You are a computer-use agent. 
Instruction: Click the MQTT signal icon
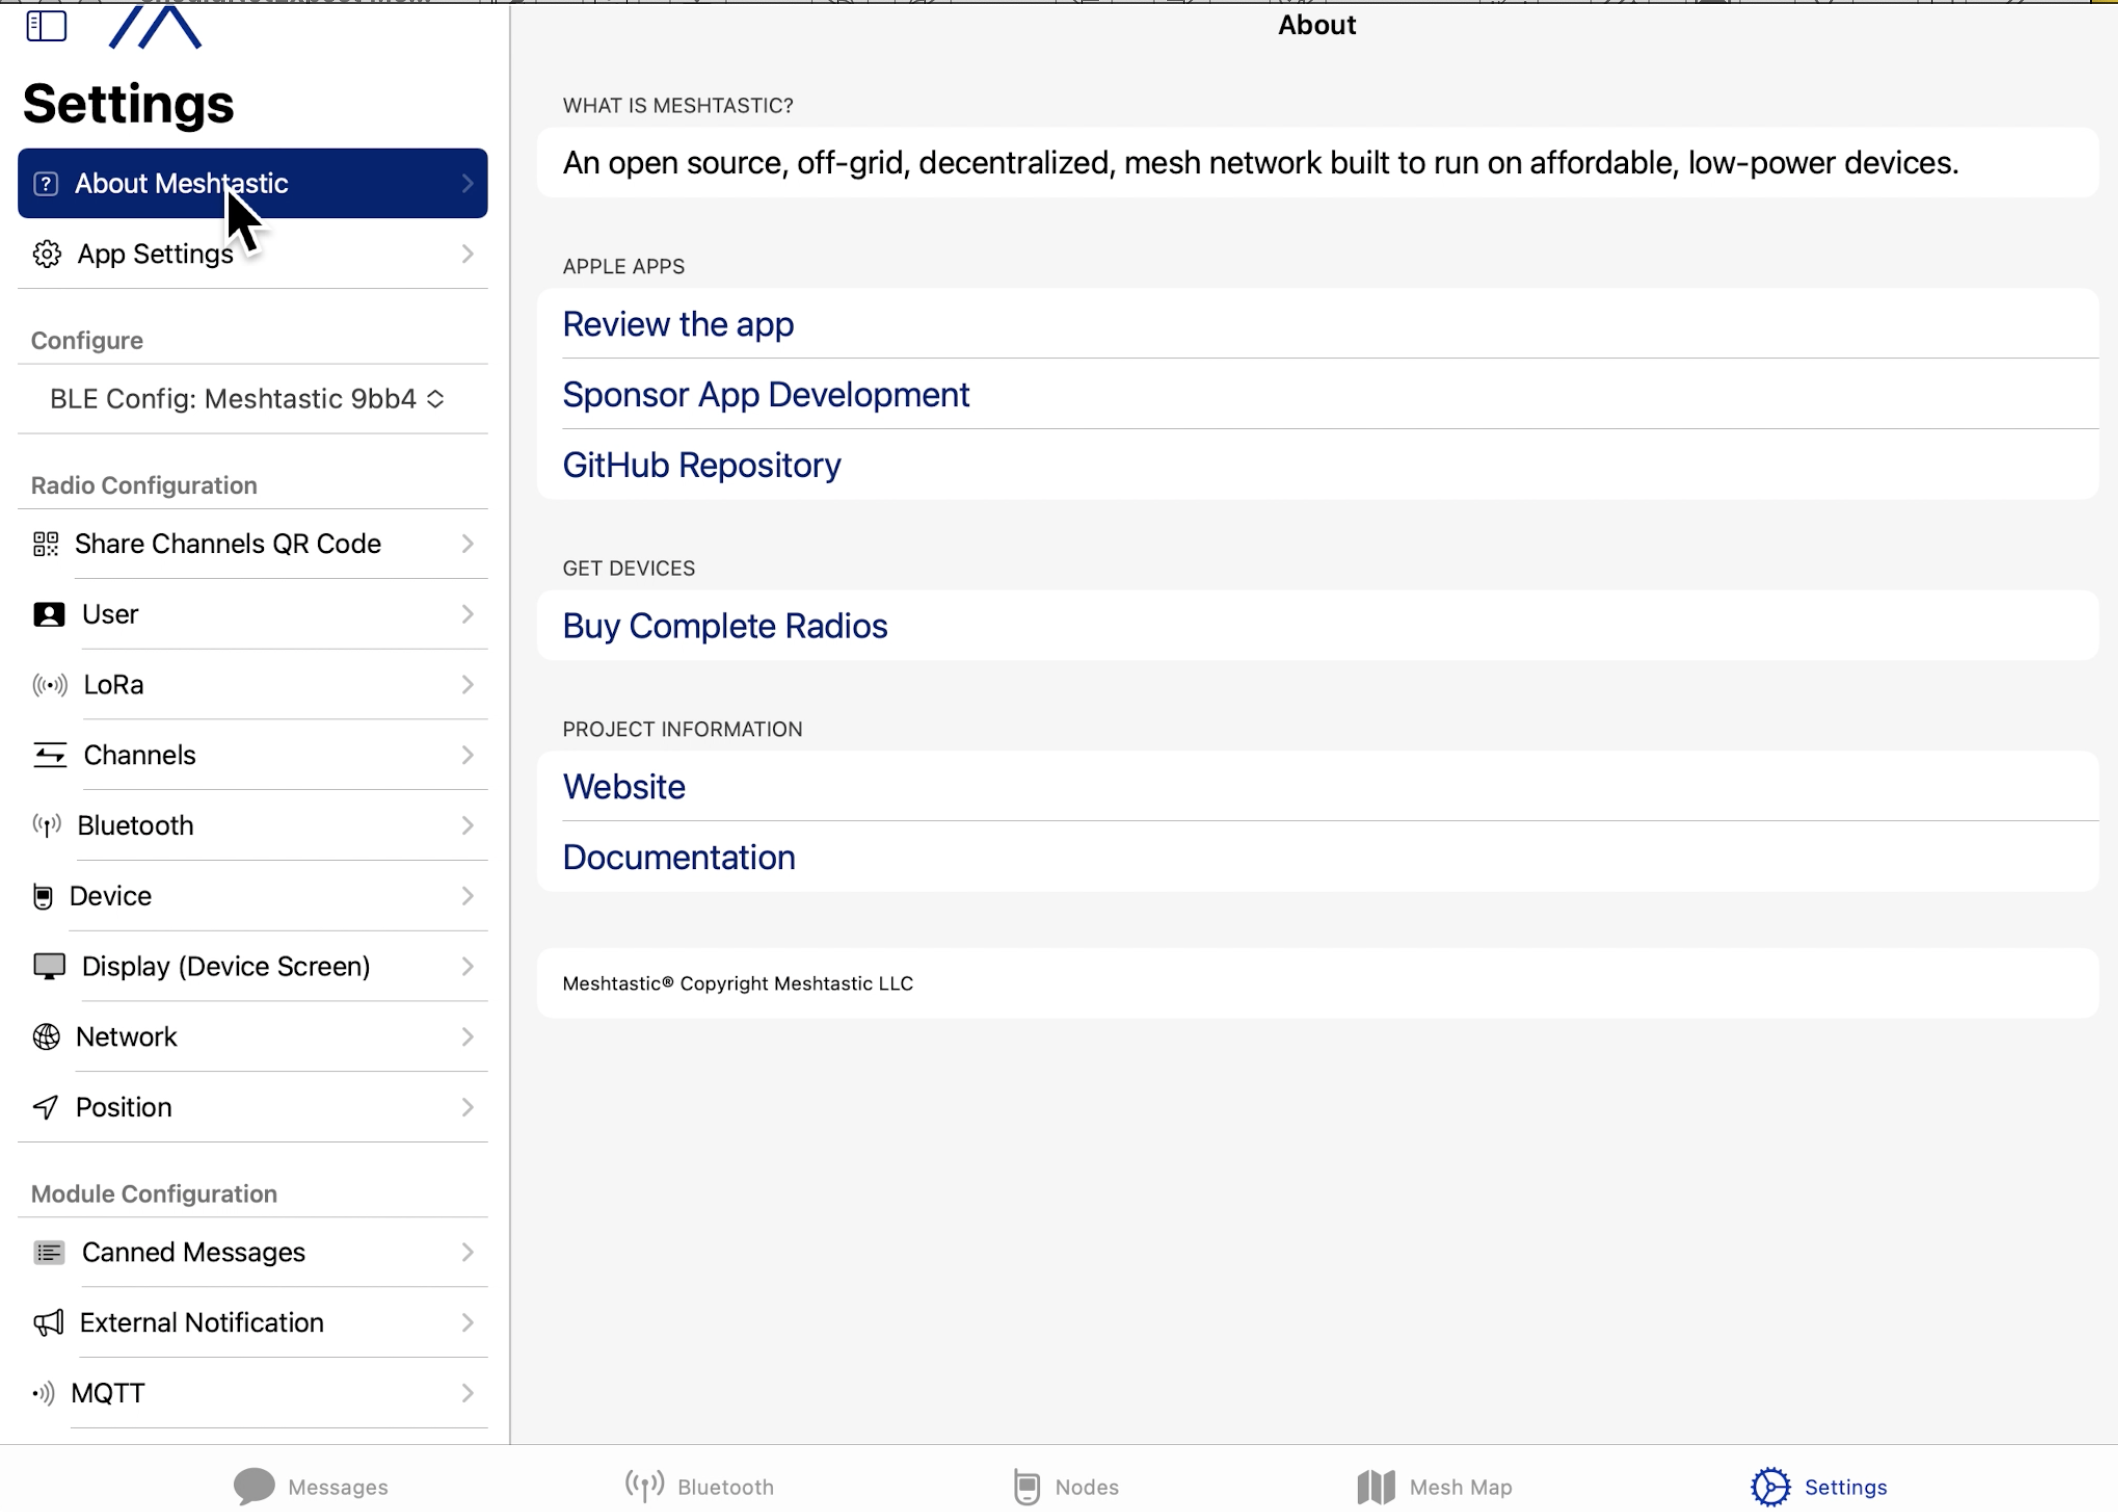pyautogui.click(x=43, y=1393)
